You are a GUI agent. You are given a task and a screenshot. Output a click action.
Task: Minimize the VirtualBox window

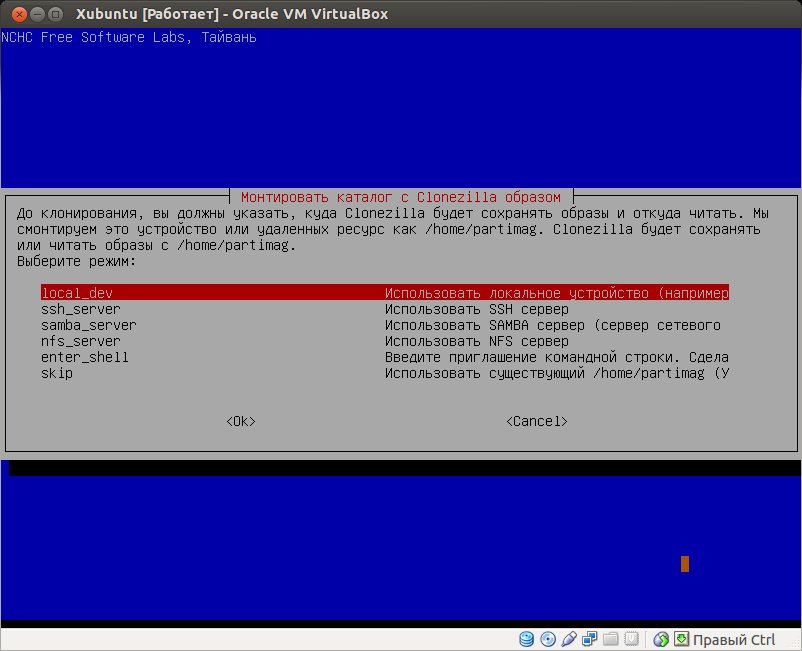(37, 14)
